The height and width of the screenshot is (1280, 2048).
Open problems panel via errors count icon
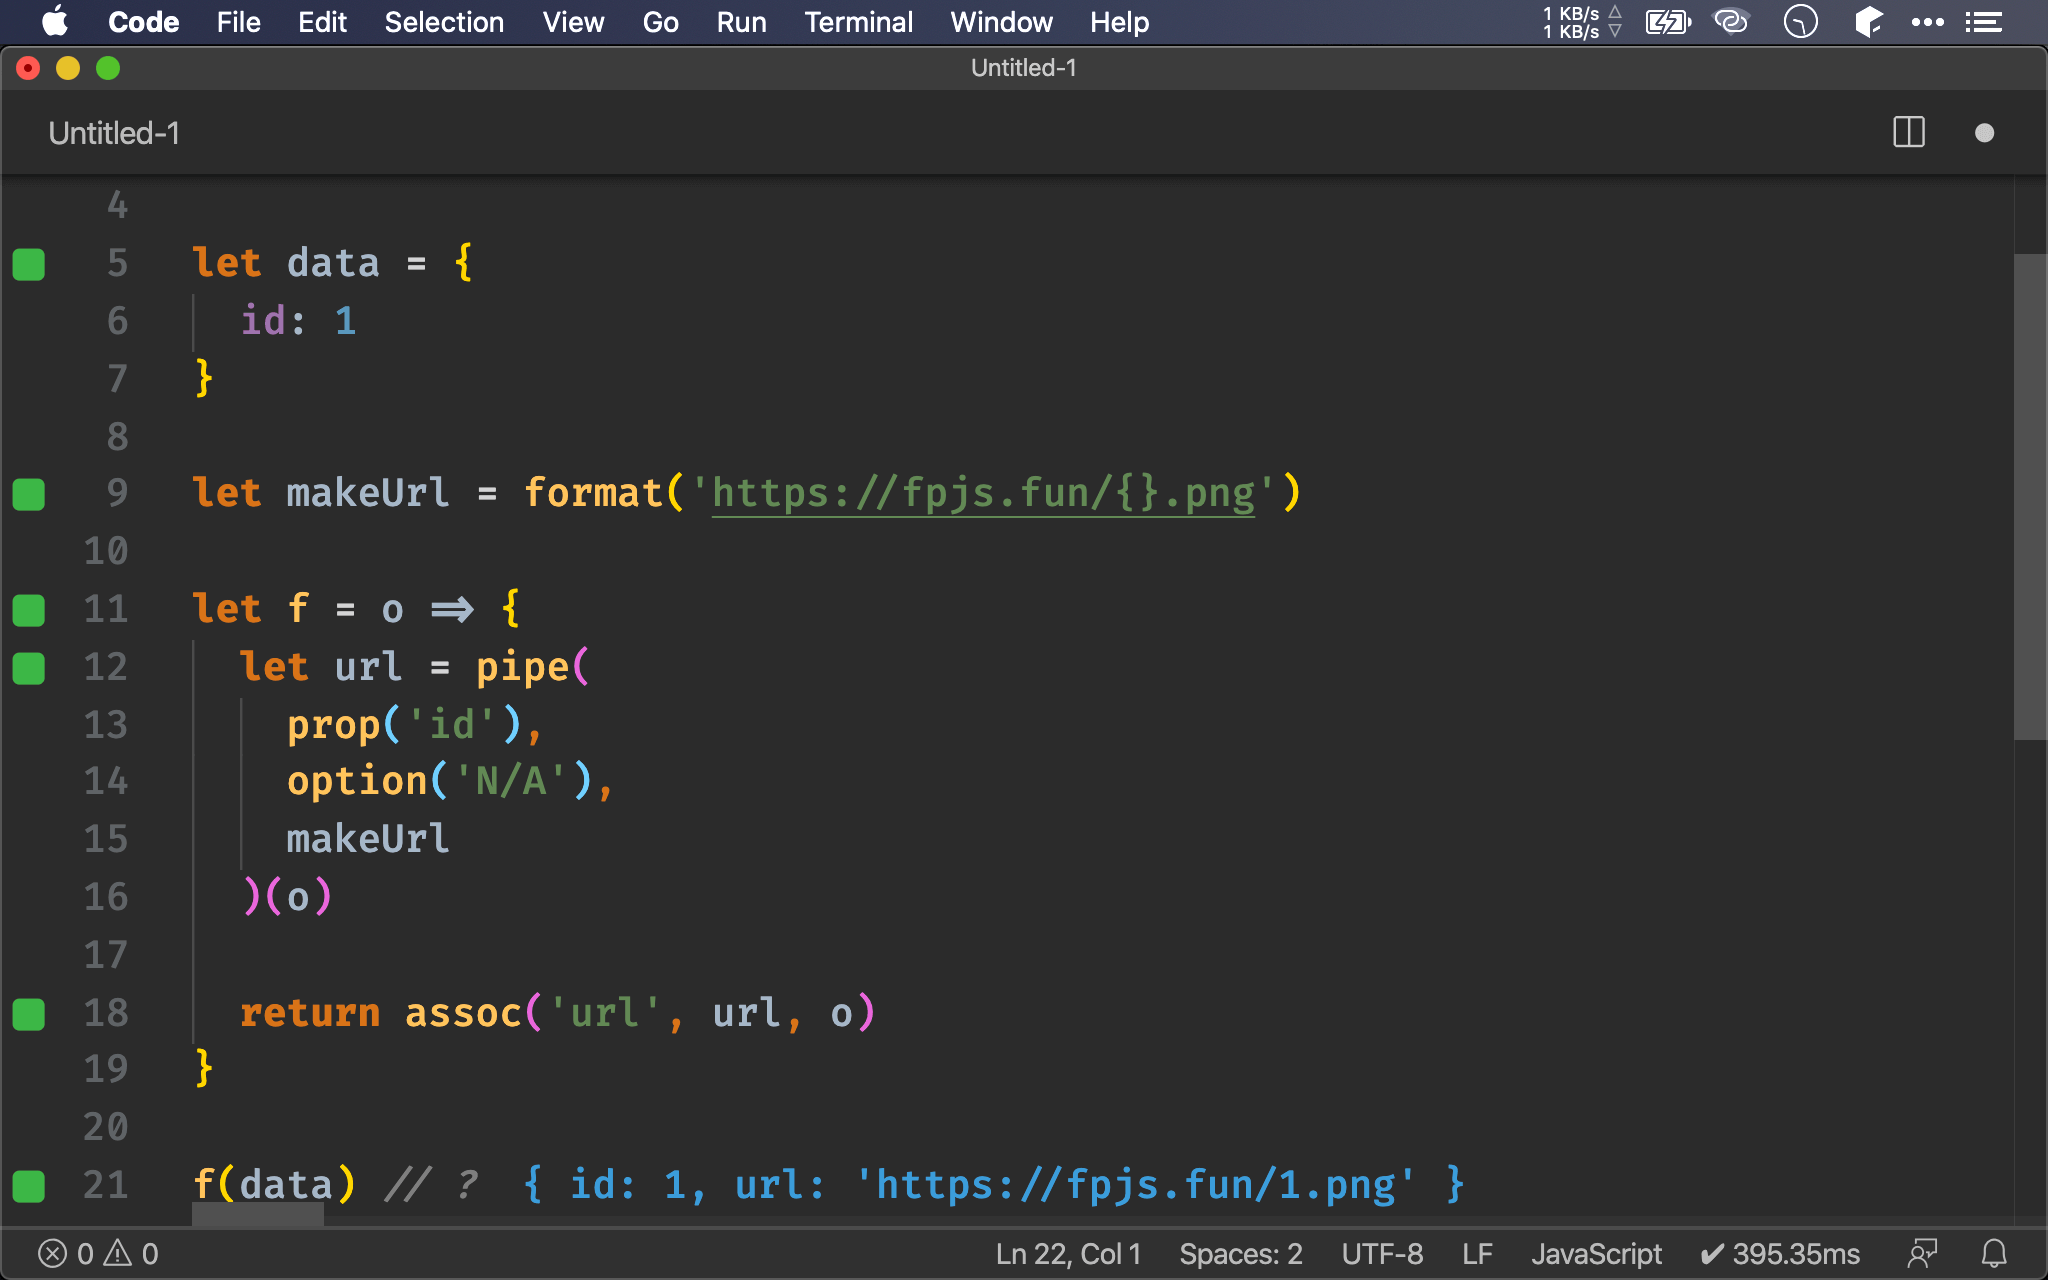tap(66, 1254)
